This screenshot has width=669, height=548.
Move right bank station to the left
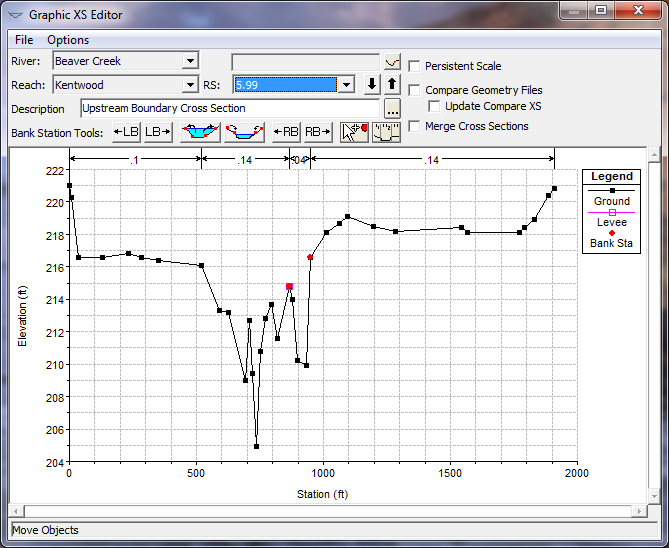coord(286,132)
